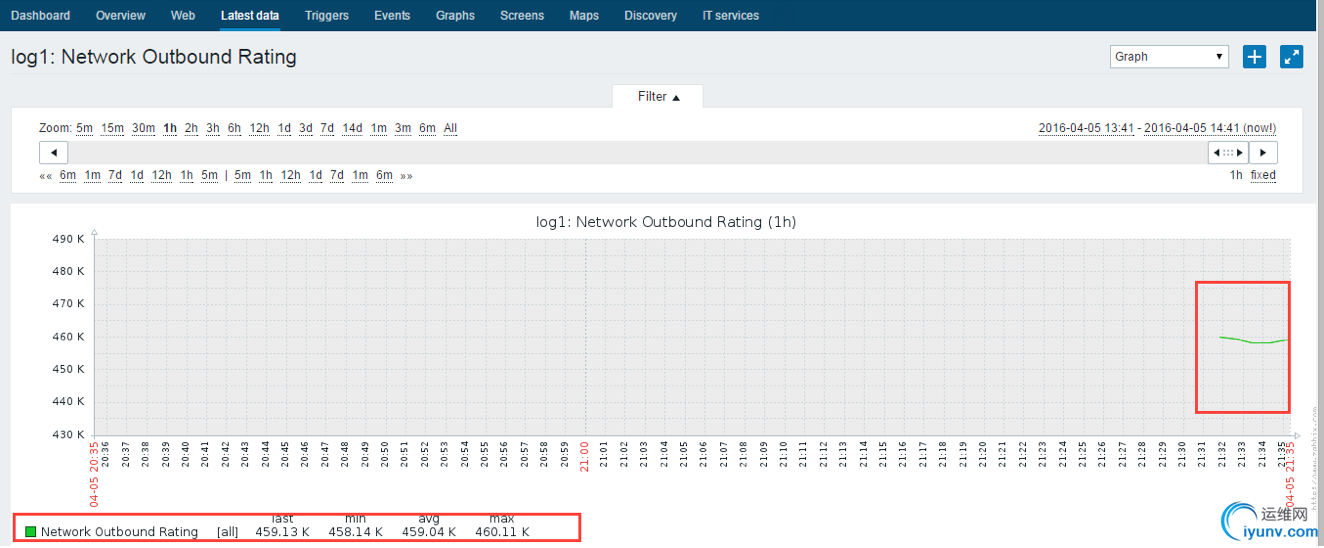The image size is (1324, 548).
Task: Open the Graph view type dropdown
Action: pyautogui.click(x=1169, y=57)
